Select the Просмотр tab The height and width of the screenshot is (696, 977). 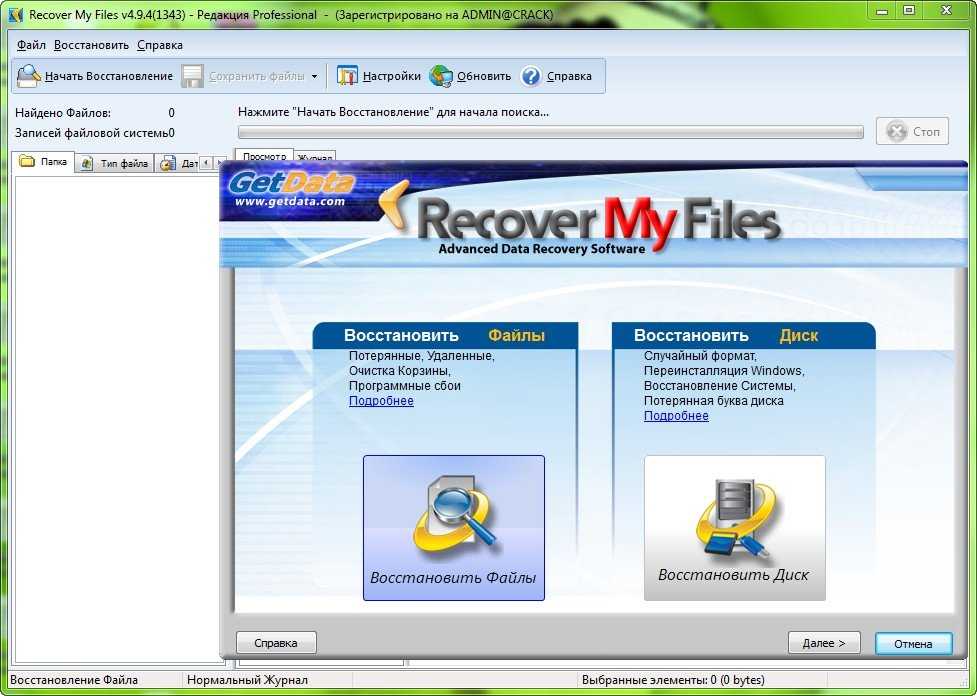coord(264,156)
